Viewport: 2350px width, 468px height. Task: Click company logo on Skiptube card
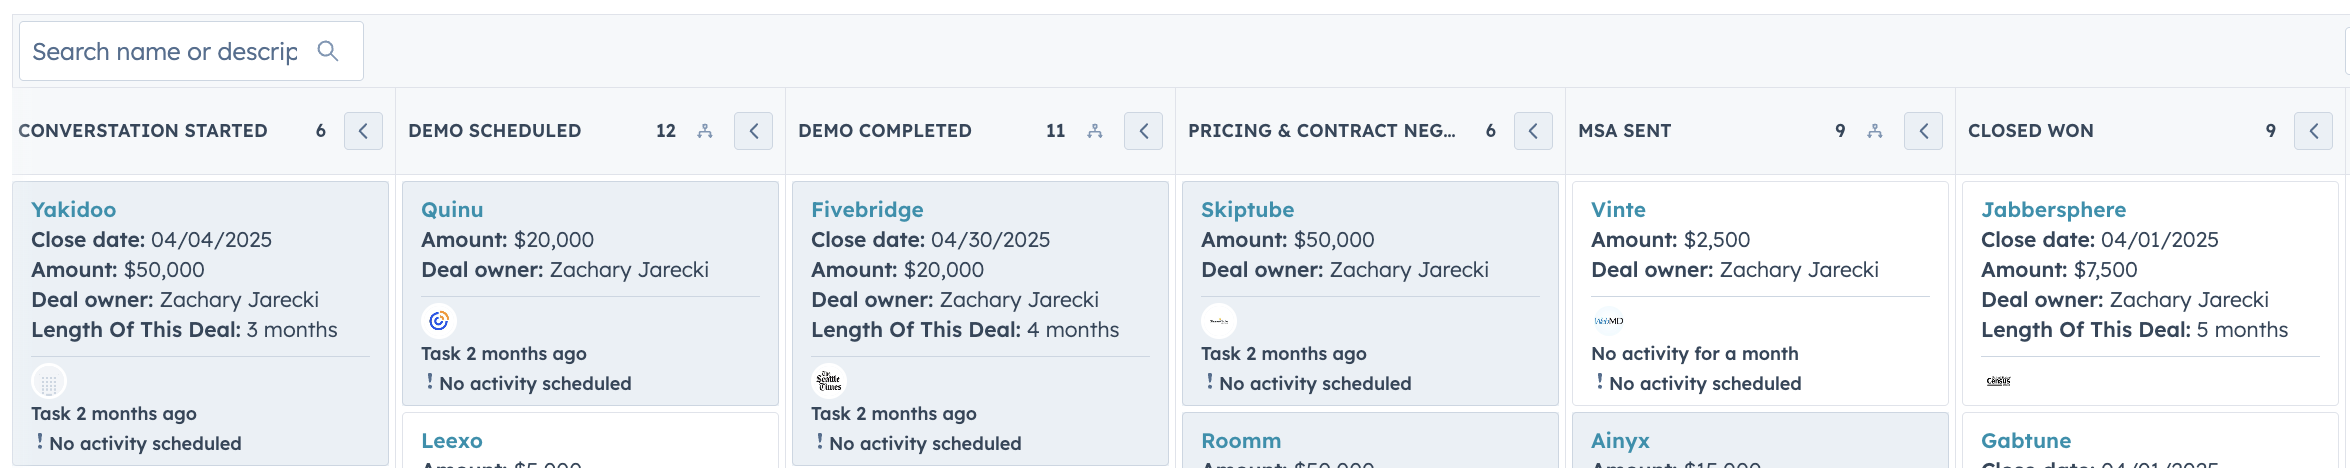pyautogui.click(x=1219, y=321)
